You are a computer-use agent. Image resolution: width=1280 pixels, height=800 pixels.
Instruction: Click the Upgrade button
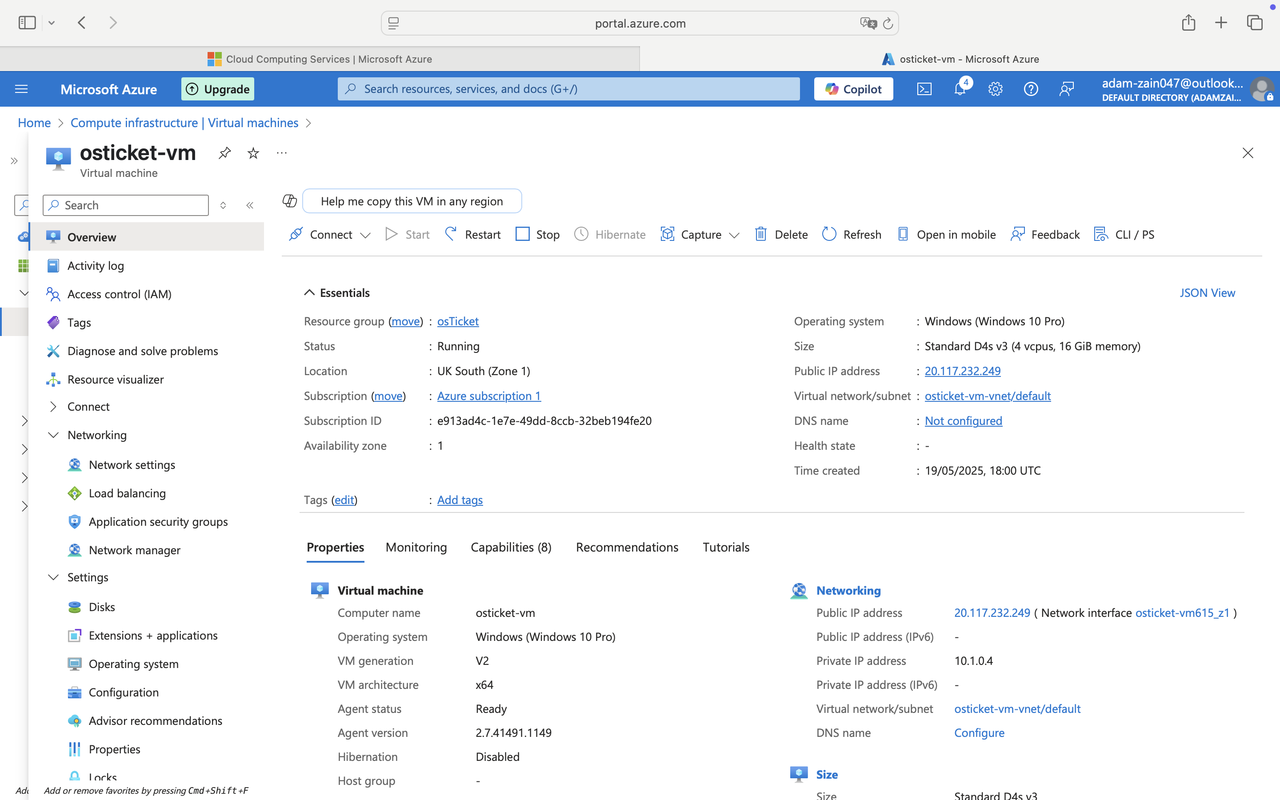point(218,89)
